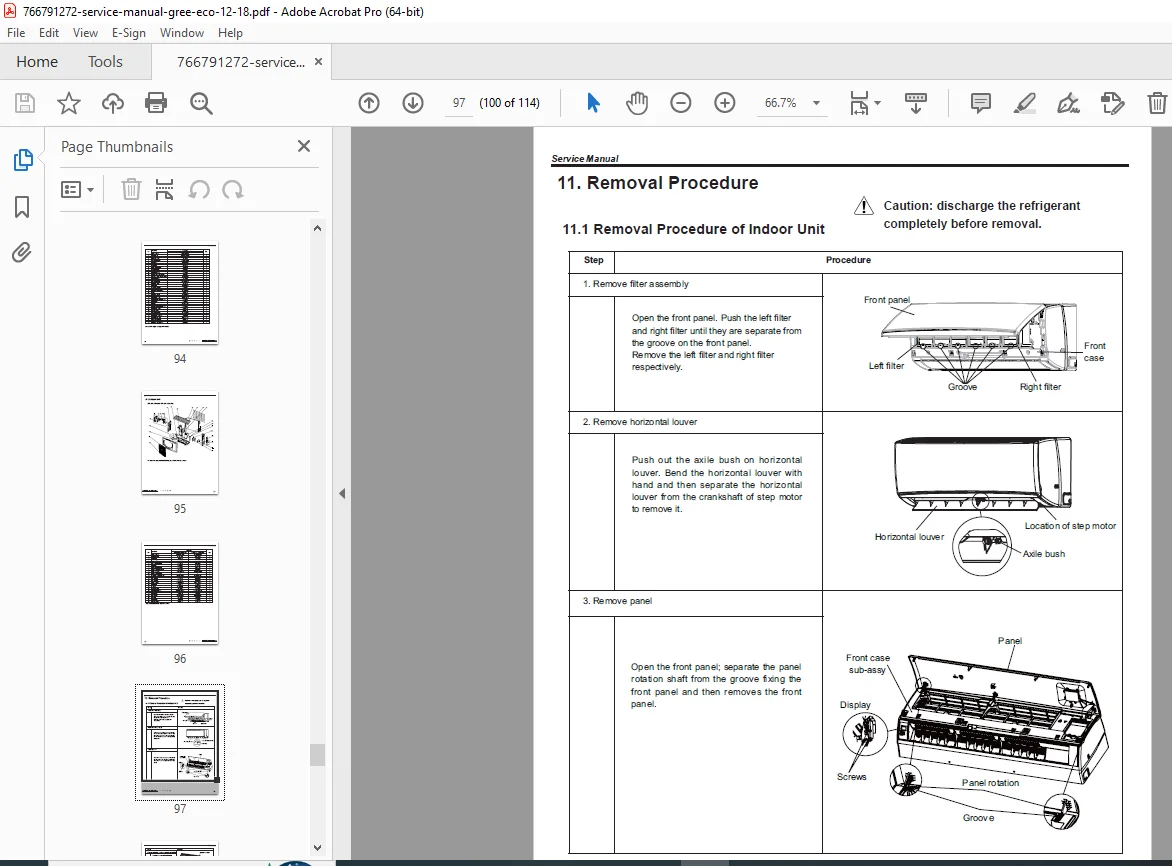Rotate page clockwise in thumbnails panel
1172x866 pixels.
coord(232,190)
